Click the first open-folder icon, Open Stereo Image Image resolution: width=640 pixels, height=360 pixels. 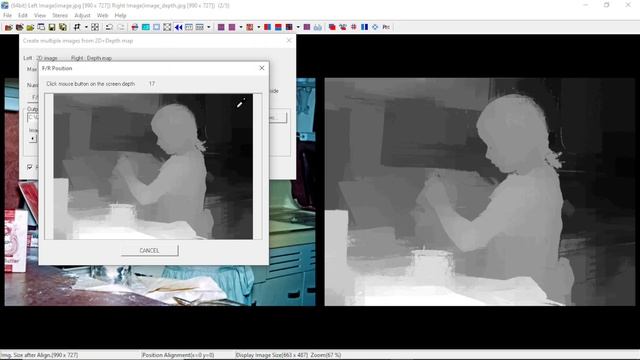8,27
